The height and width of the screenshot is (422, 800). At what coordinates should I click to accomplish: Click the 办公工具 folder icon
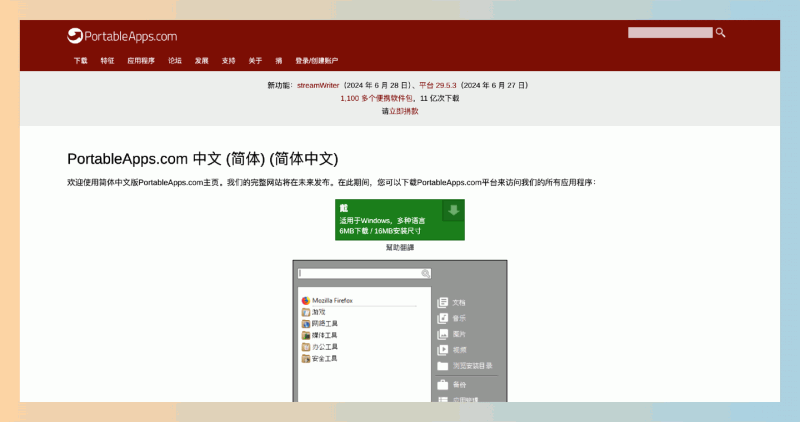coord(306,347)
